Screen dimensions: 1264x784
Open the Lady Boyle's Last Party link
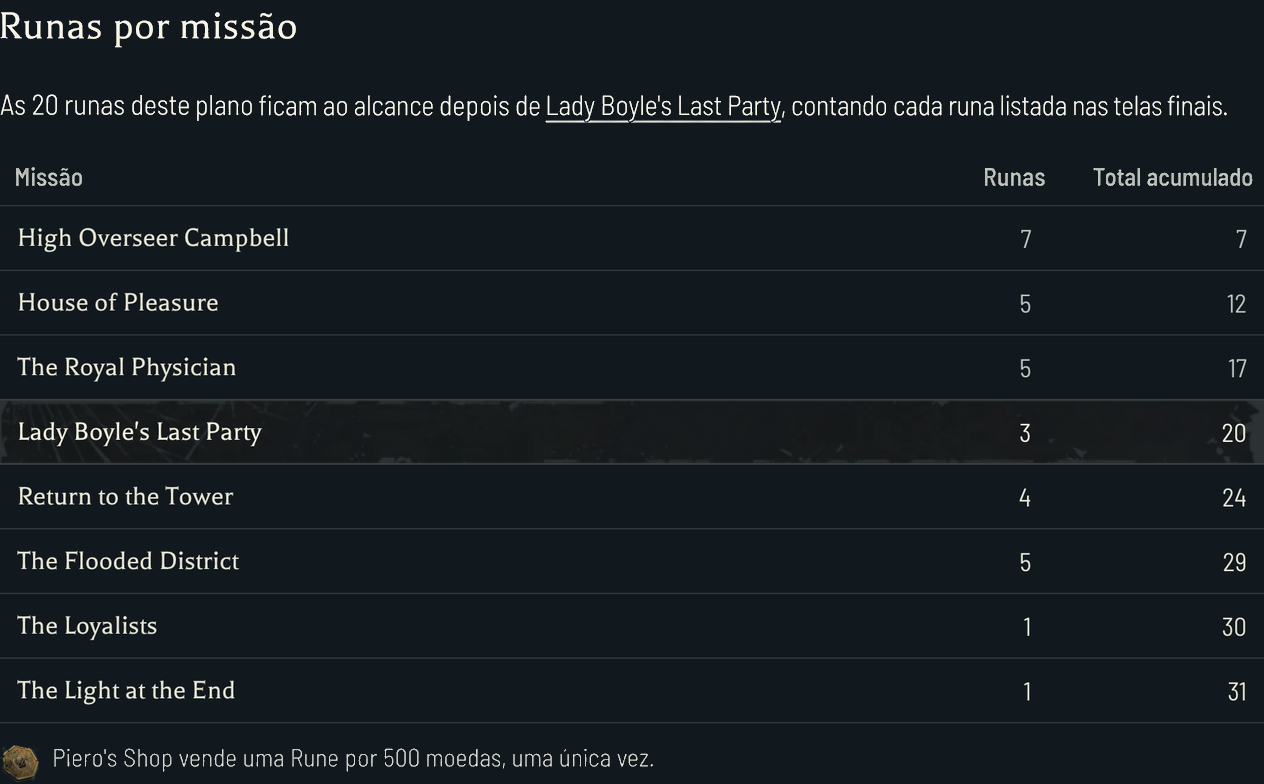click(663, 106)
